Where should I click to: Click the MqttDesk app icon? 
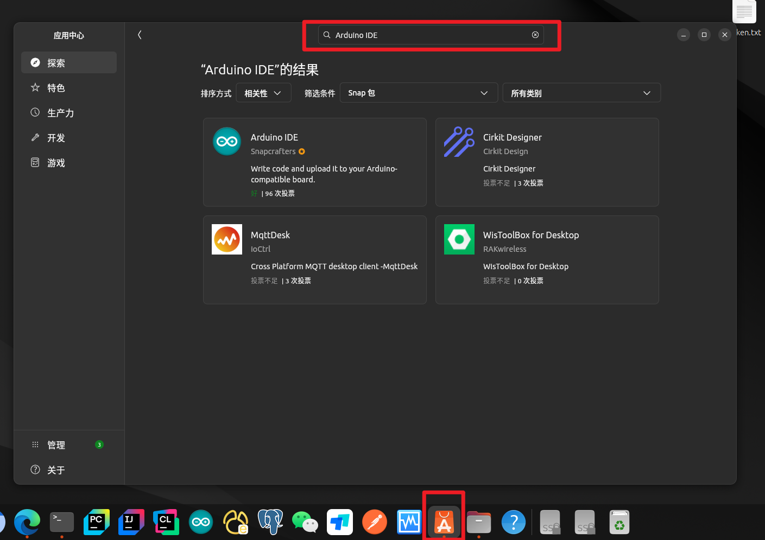227,240
